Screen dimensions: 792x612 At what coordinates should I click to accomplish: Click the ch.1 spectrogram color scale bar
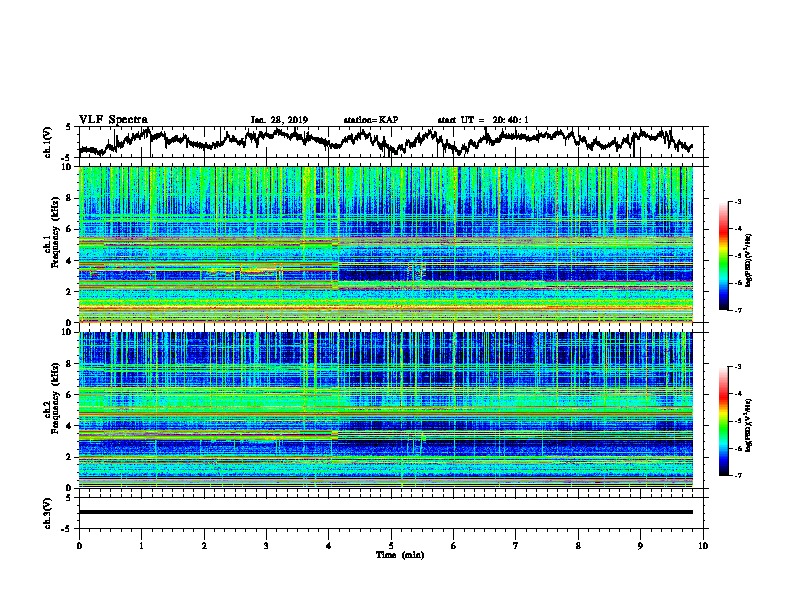(x=724, y=256)
